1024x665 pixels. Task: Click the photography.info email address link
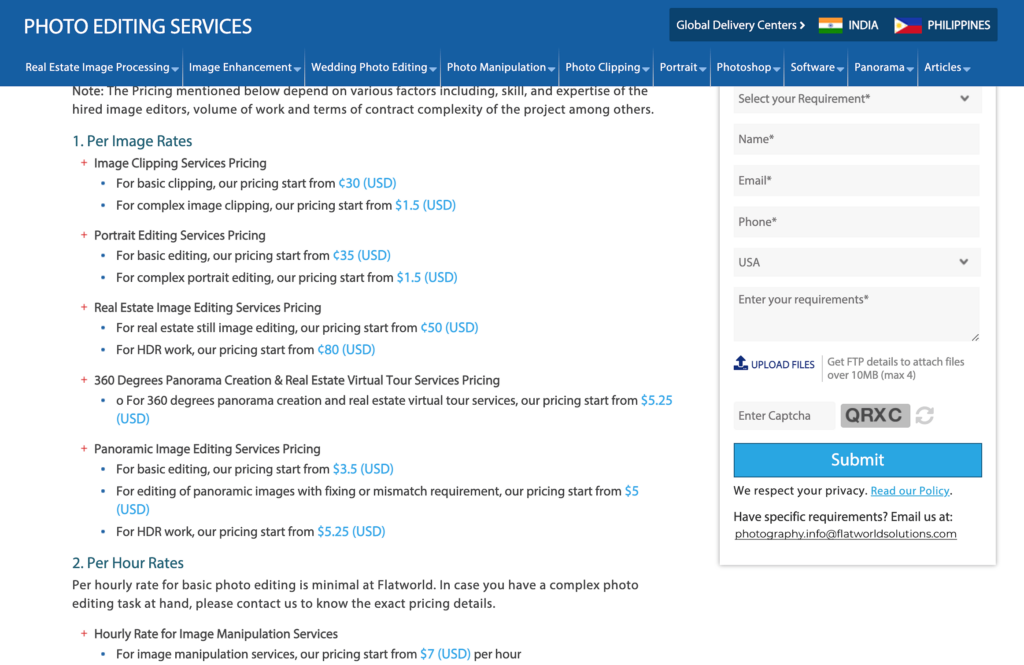click(845, 534)
